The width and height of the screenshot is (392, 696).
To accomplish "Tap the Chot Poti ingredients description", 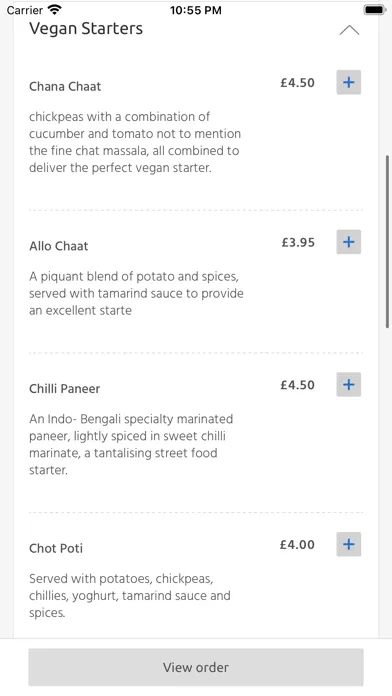I will click(130, 596).
